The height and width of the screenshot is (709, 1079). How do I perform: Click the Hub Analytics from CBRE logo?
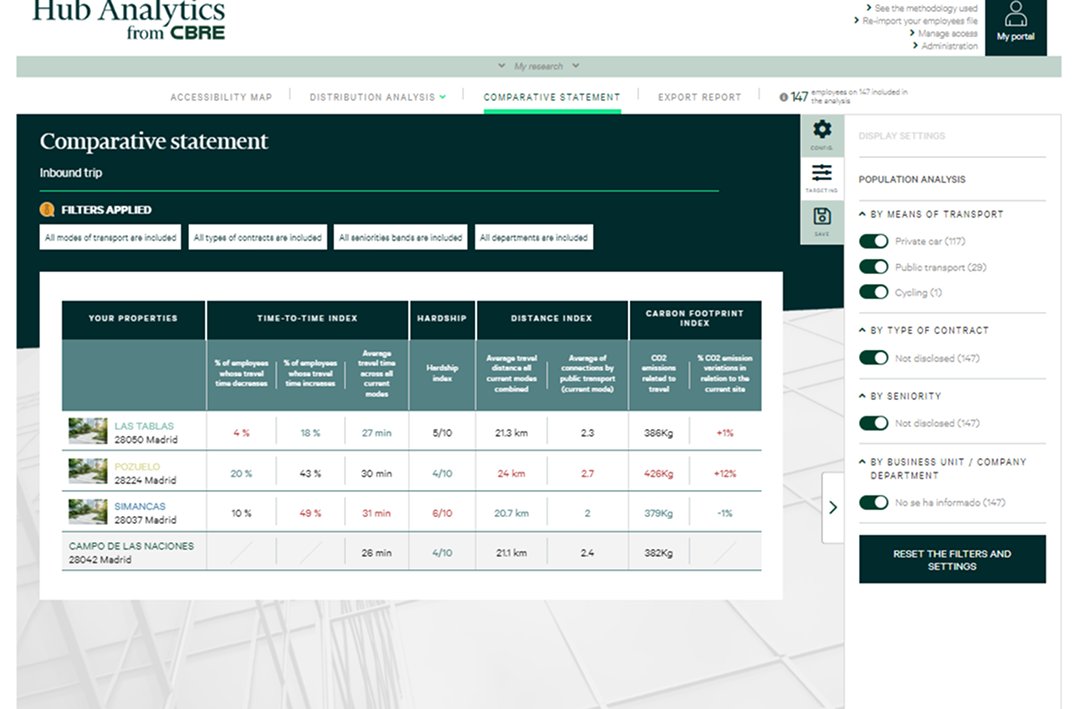point(129,21)
